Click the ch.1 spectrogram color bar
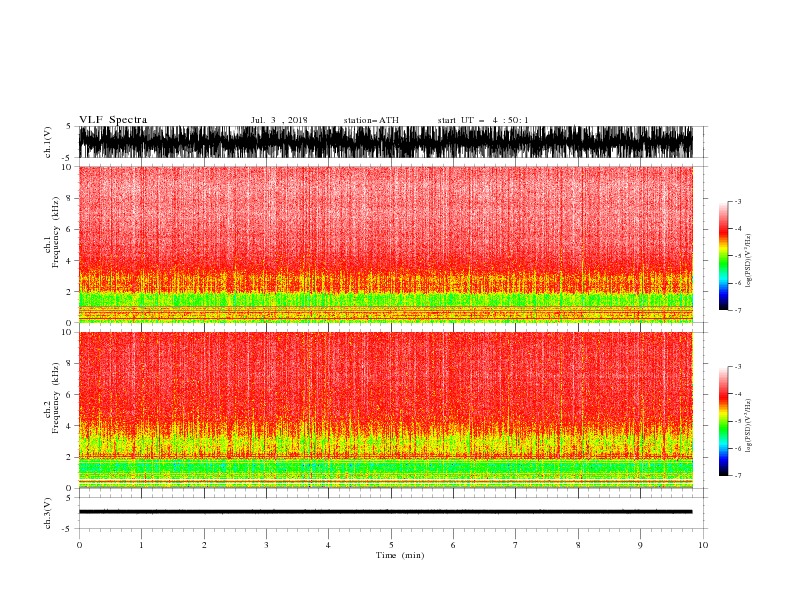 (723, 256)
